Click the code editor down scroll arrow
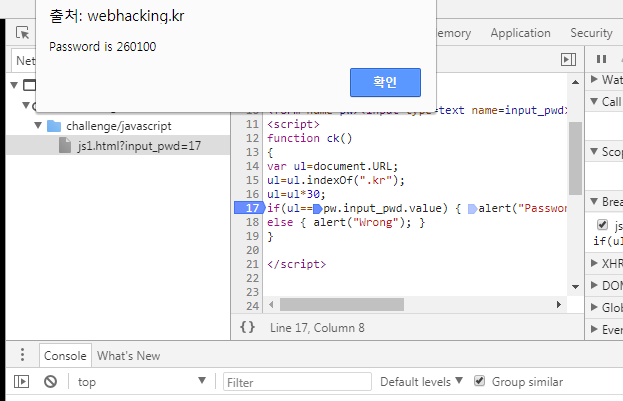The height and width of the screenshot is (401, 623). click(x=575, y=287)
